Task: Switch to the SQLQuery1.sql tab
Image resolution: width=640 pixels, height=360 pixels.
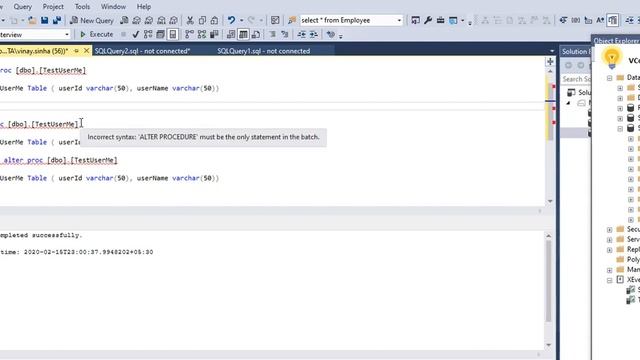Action: pos(264,51)
